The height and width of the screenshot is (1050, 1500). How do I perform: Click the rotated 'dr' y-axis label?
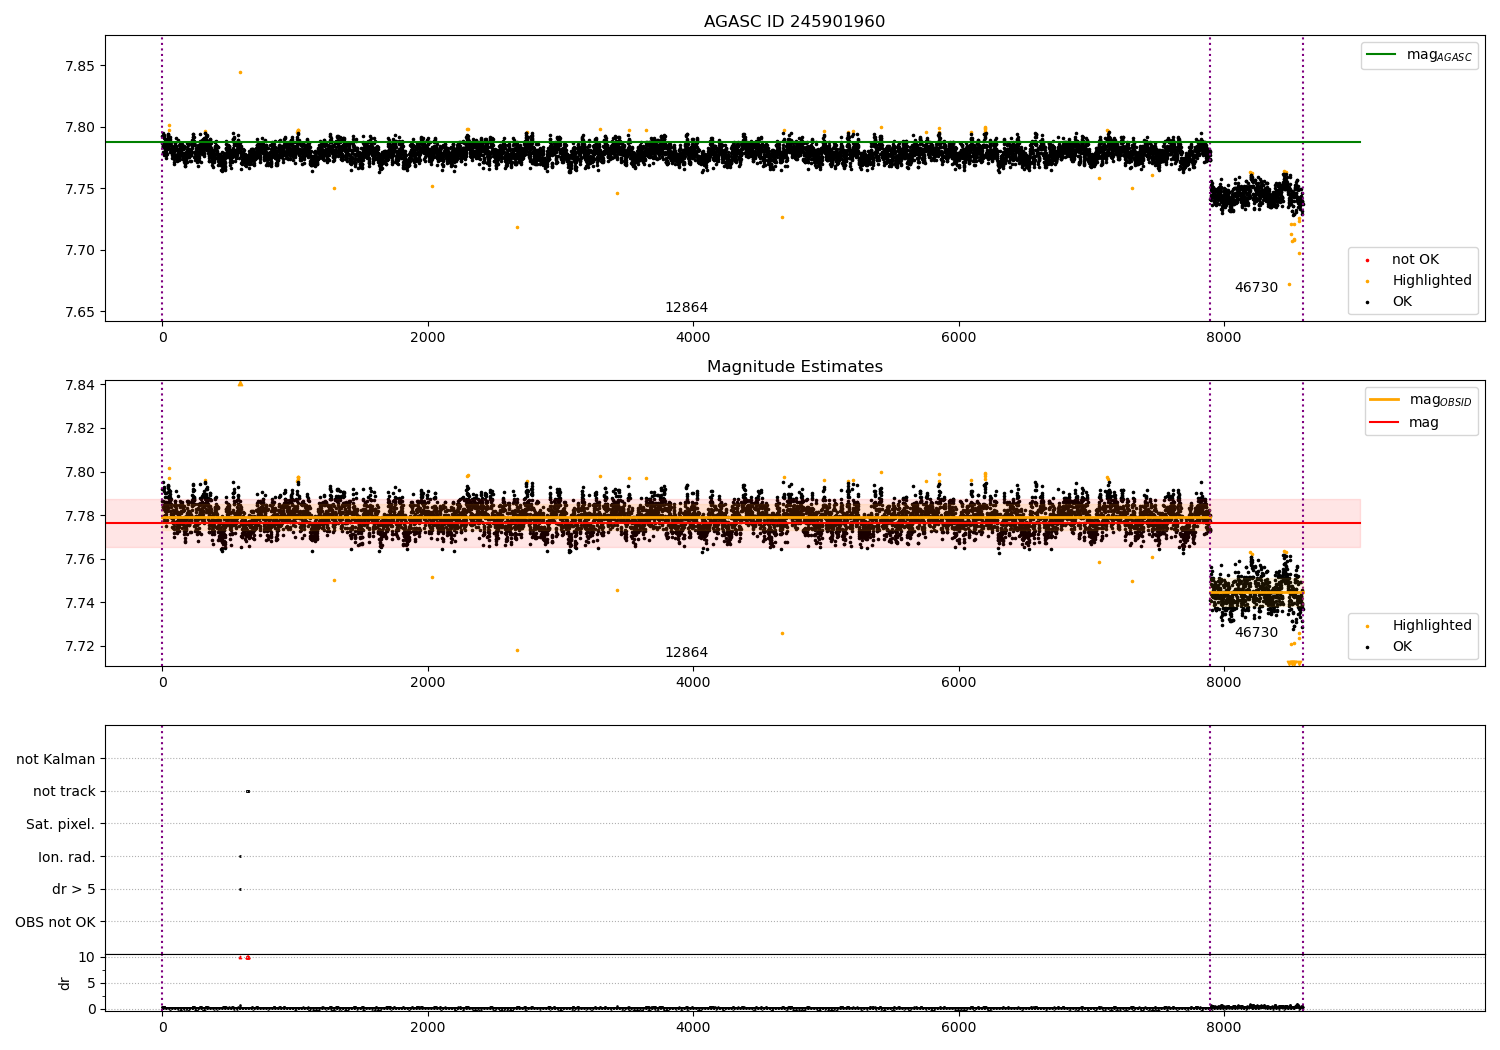(65, 983)
